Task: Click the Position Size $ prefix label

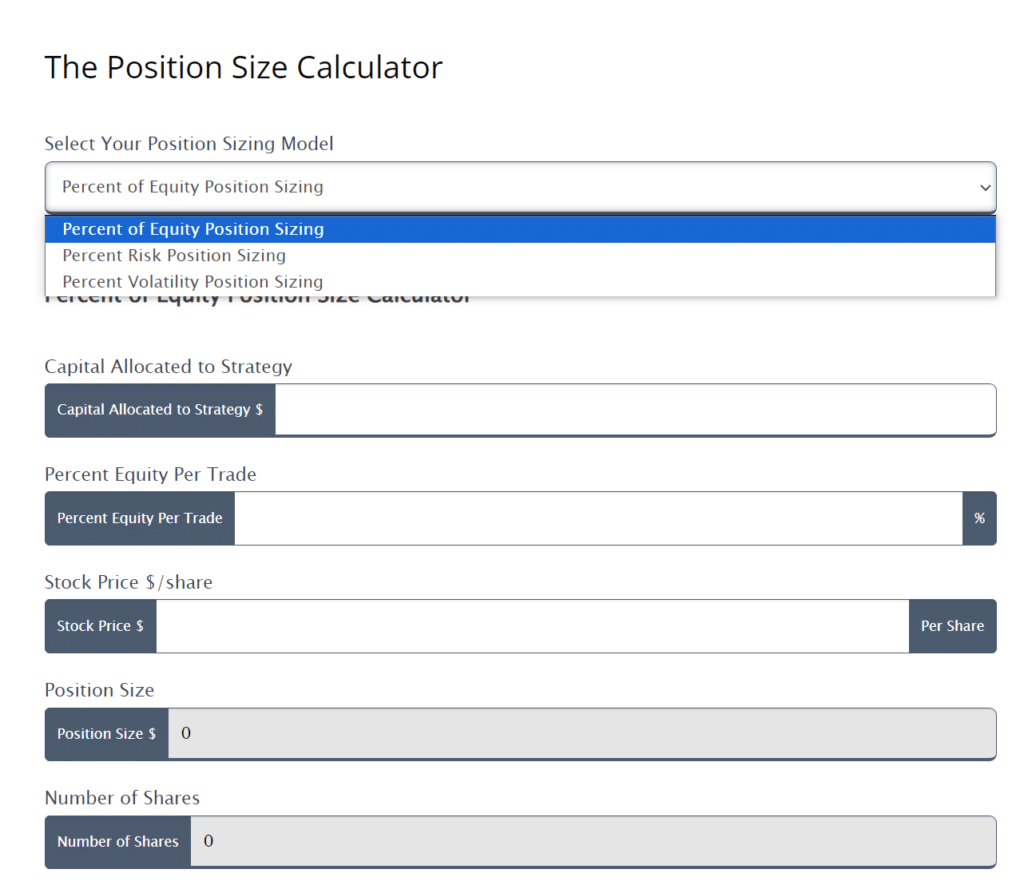Action: point(106,734)
